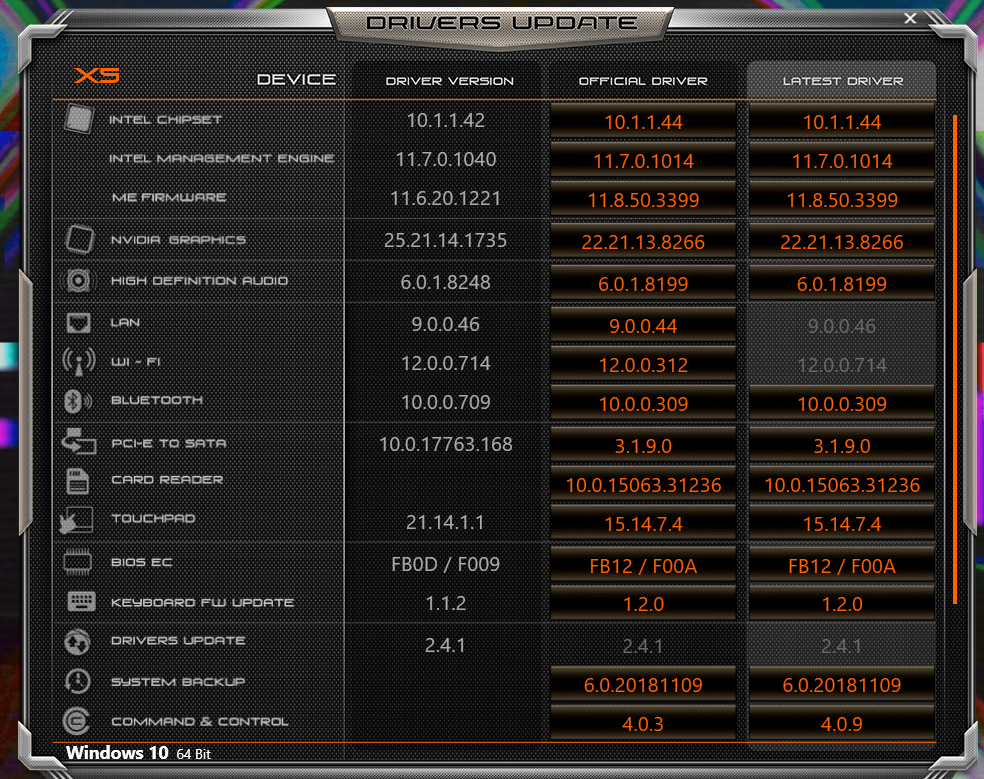Image resolution: width=984 pixels, height=779 pixels.
Task: Install official LAN driver 9.0.0.44
Action: click(x=643, y=325)
